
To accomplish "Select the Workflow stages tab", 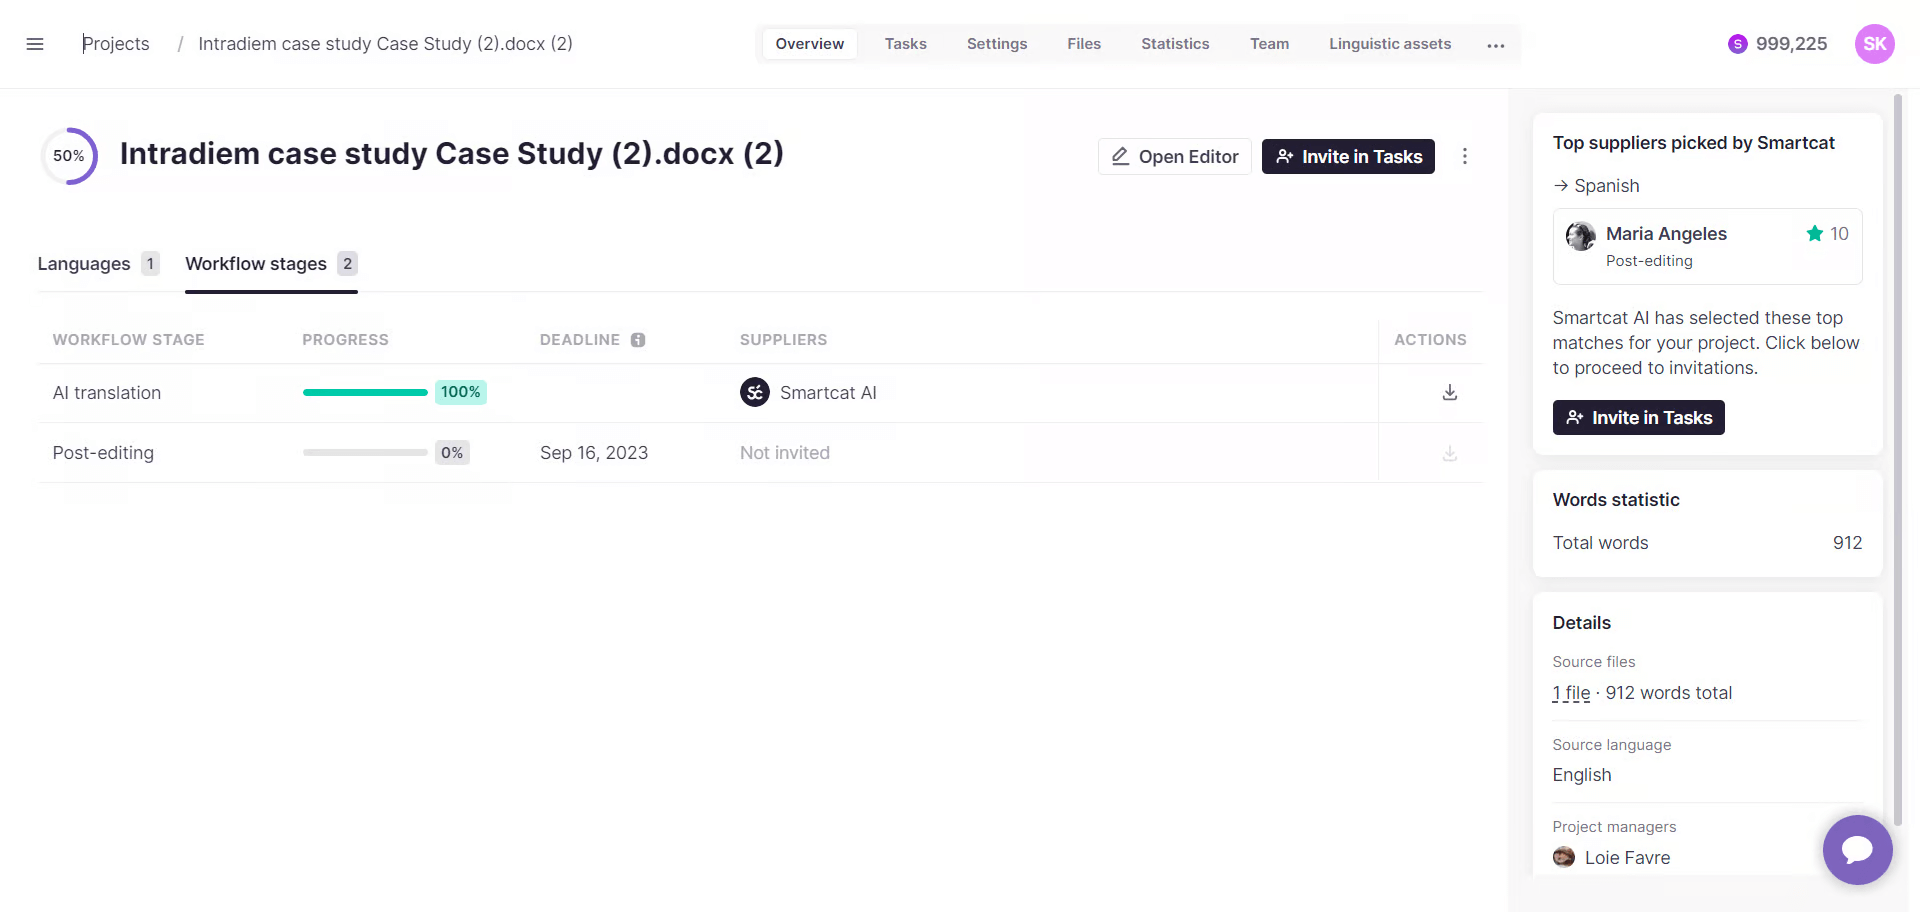I will [x=271, y=264].
